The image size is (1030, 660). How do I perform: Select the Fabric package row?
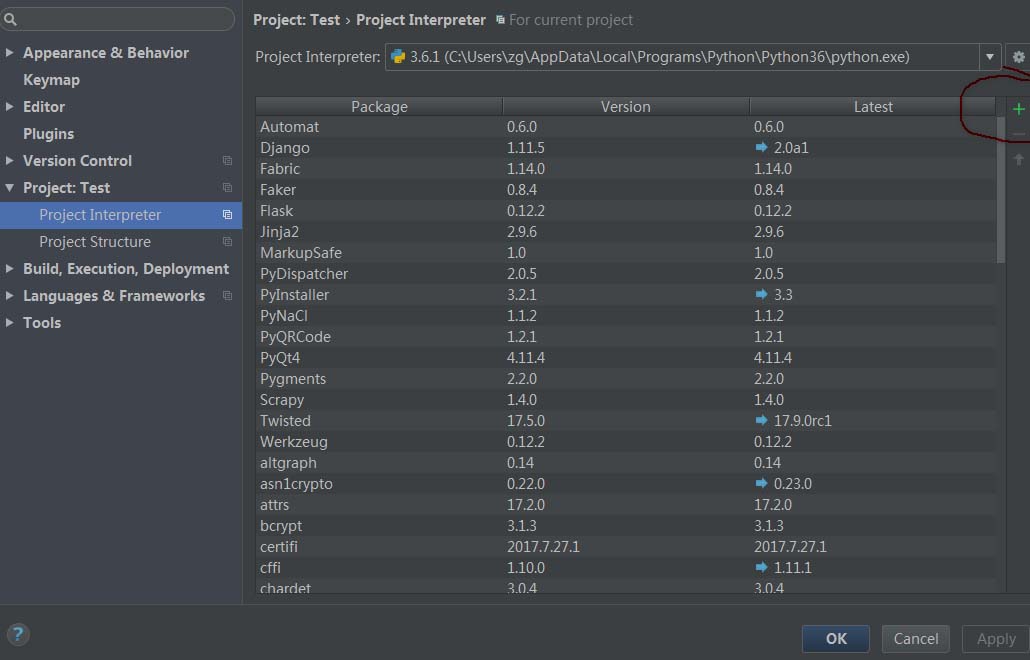click(625, 168)
